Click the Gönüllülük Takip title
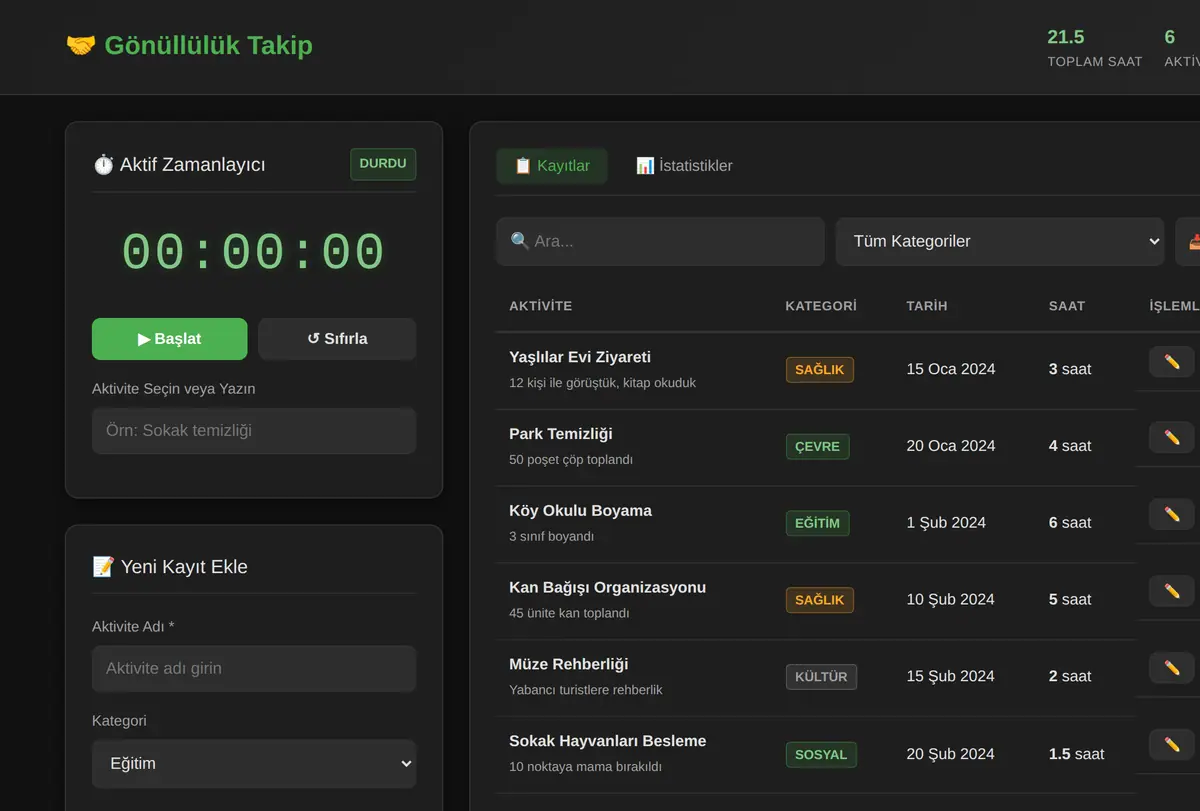1200x811 pixels. click(208, 45)
